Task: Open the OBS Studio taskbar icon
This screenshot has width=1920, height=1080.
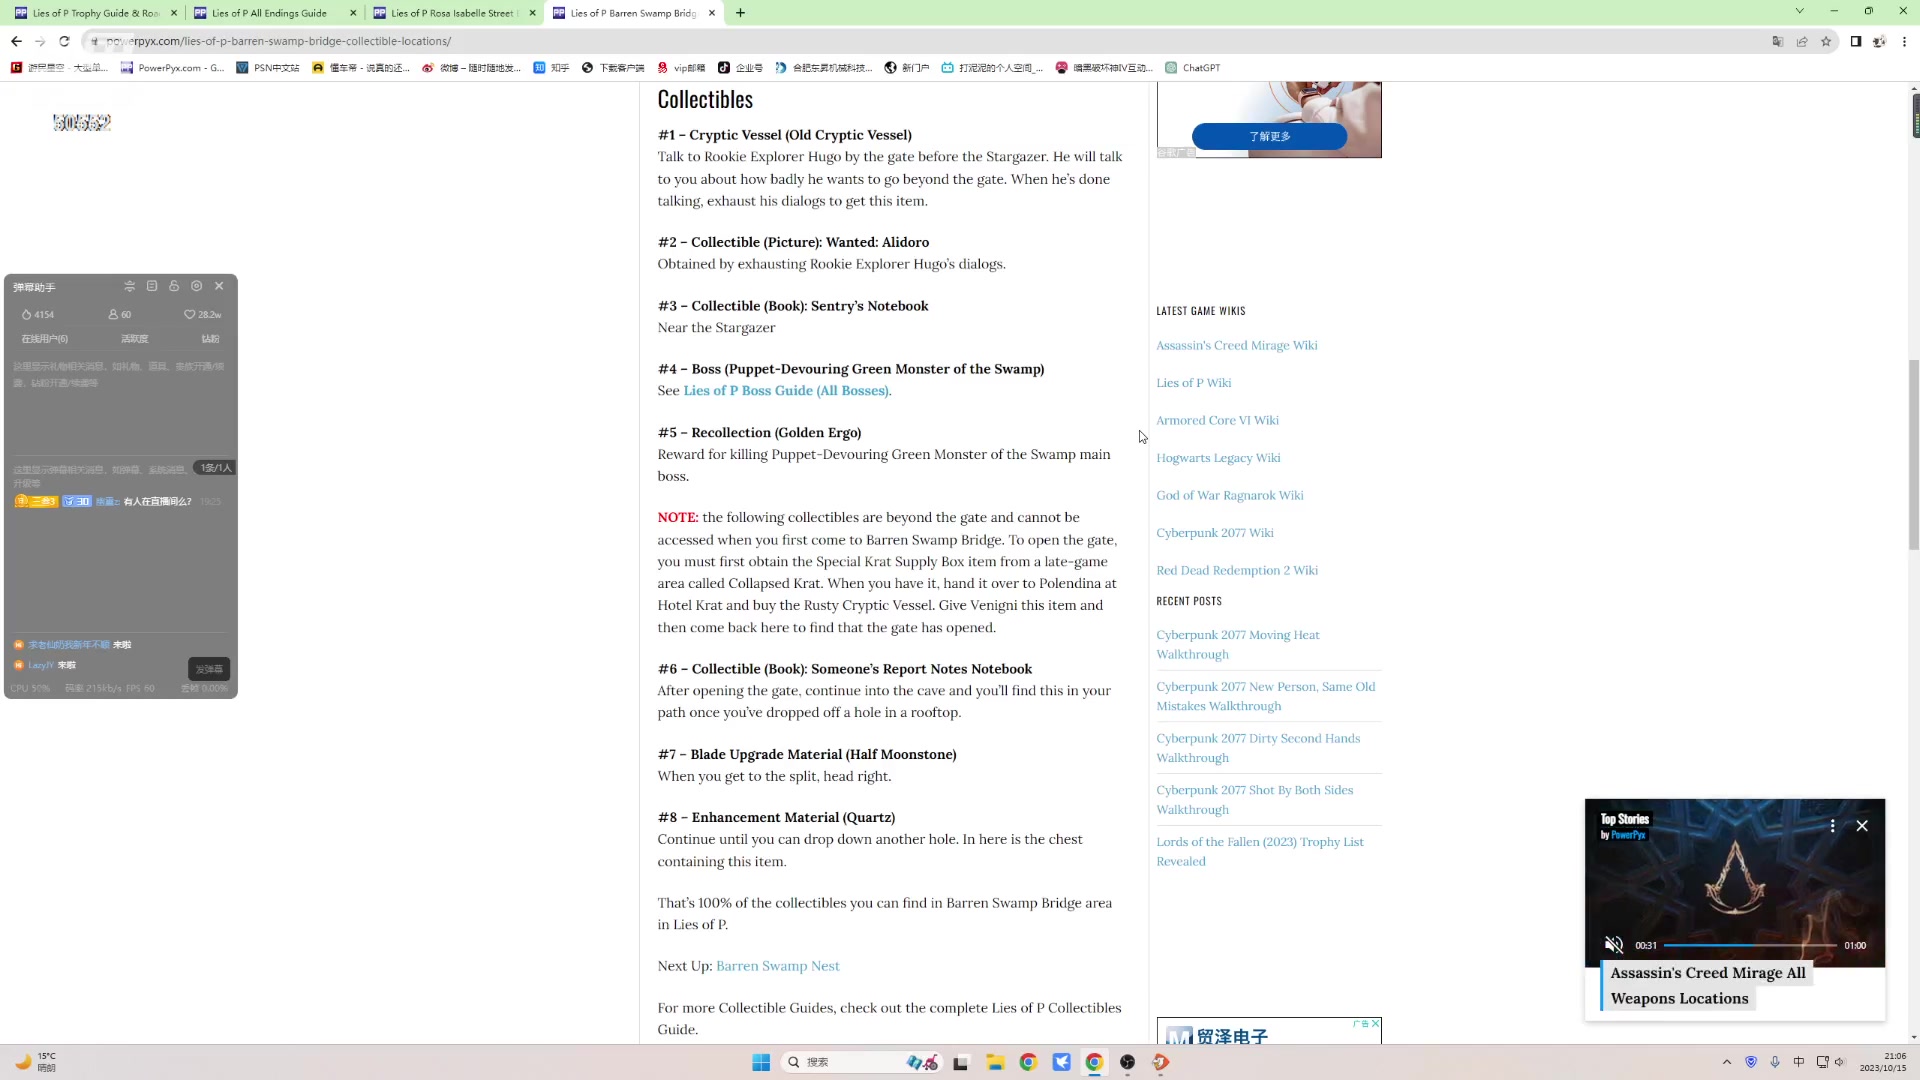Action: pyautogui.click(x=1127, y=1062)
